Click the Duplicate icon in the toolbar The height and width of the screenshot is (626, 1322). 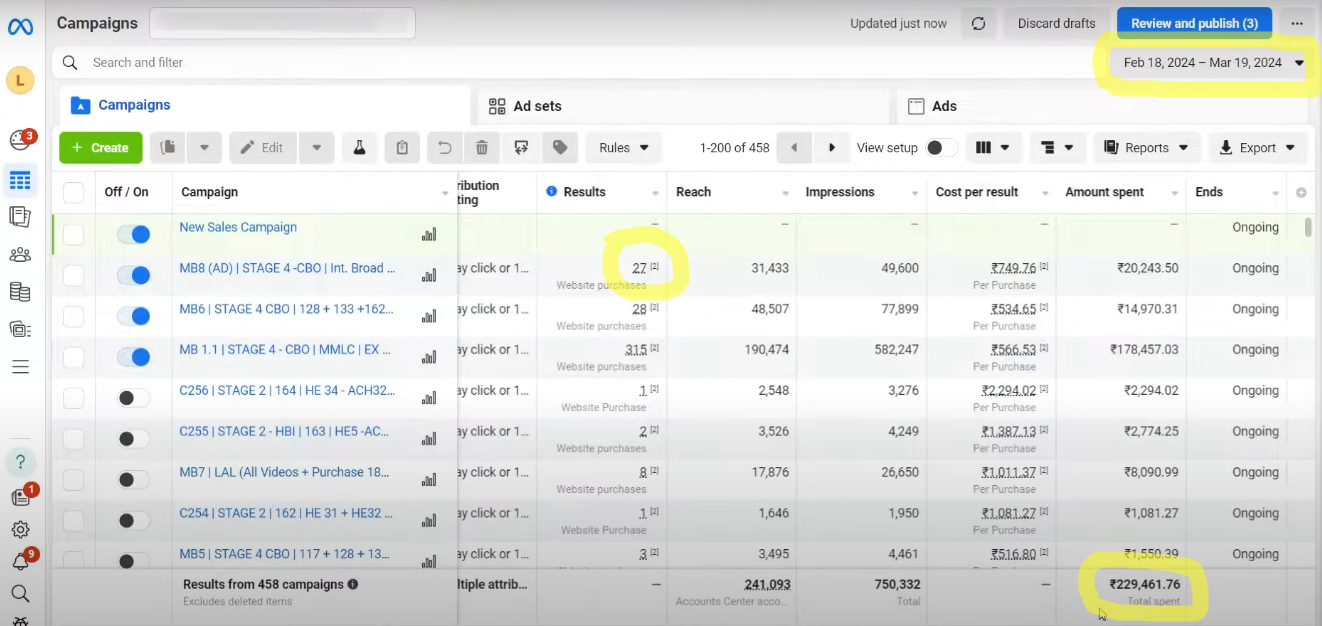pos(168,148)
